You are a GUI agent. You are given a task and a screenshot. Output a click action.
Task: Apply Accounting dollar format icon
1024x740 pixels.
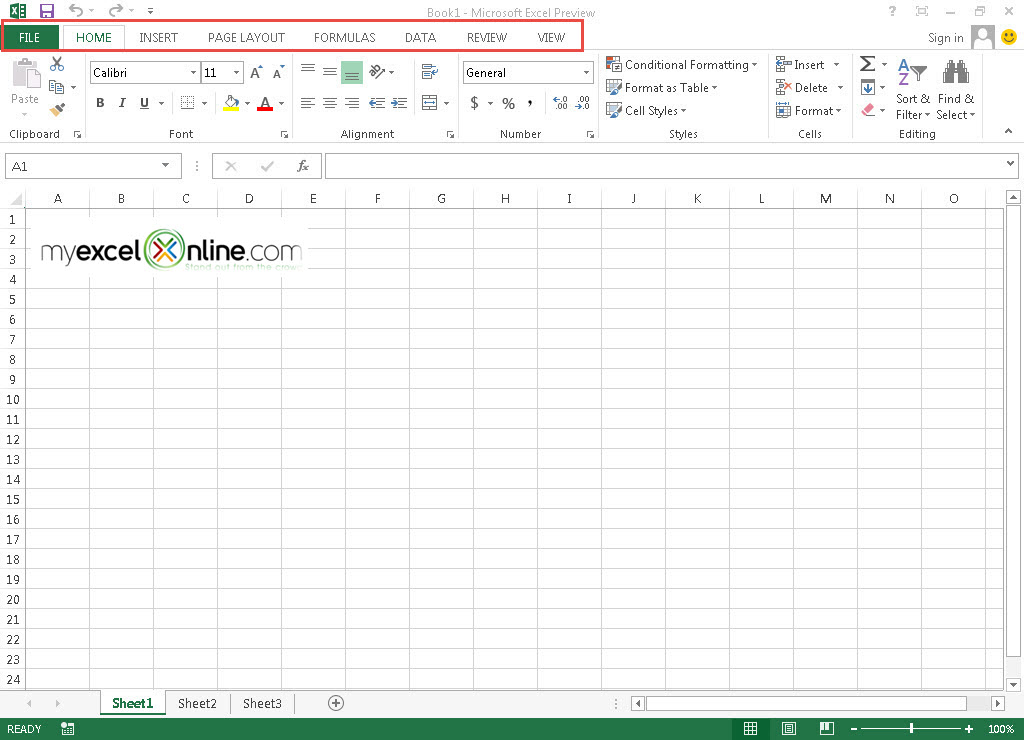click(x=474, y=103)
